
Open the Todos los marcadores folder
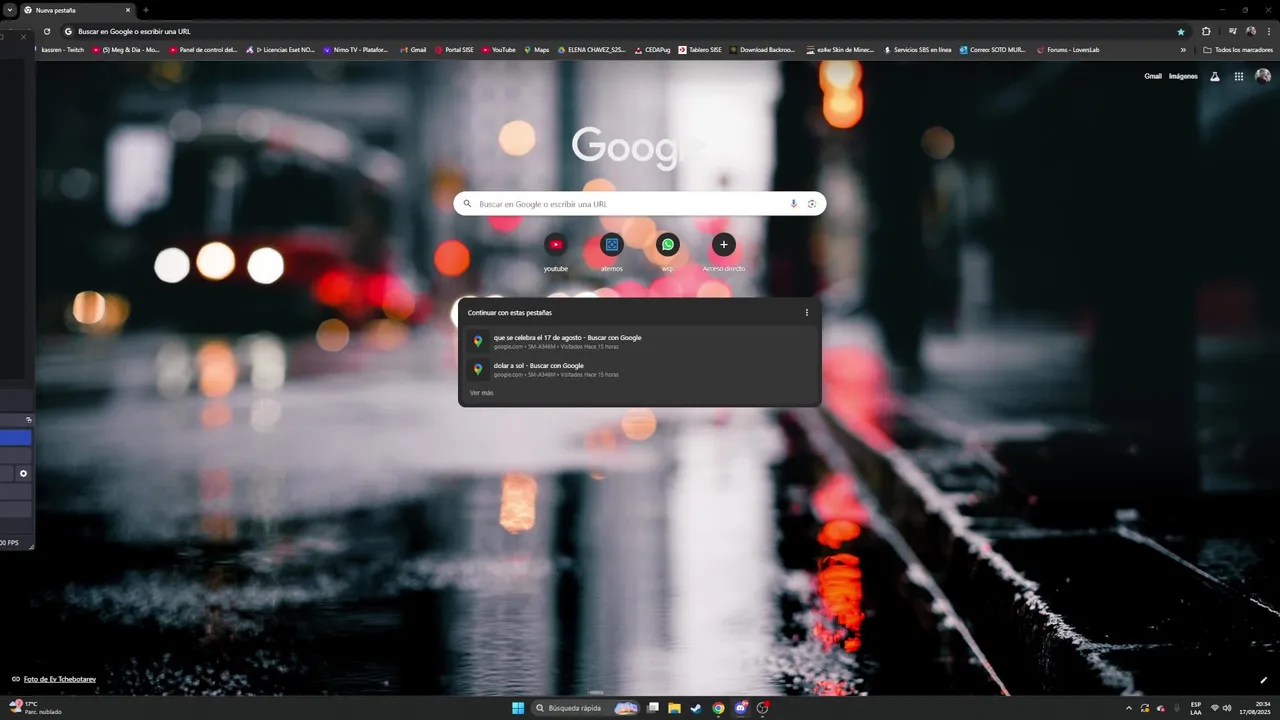tap(1238, 50)
